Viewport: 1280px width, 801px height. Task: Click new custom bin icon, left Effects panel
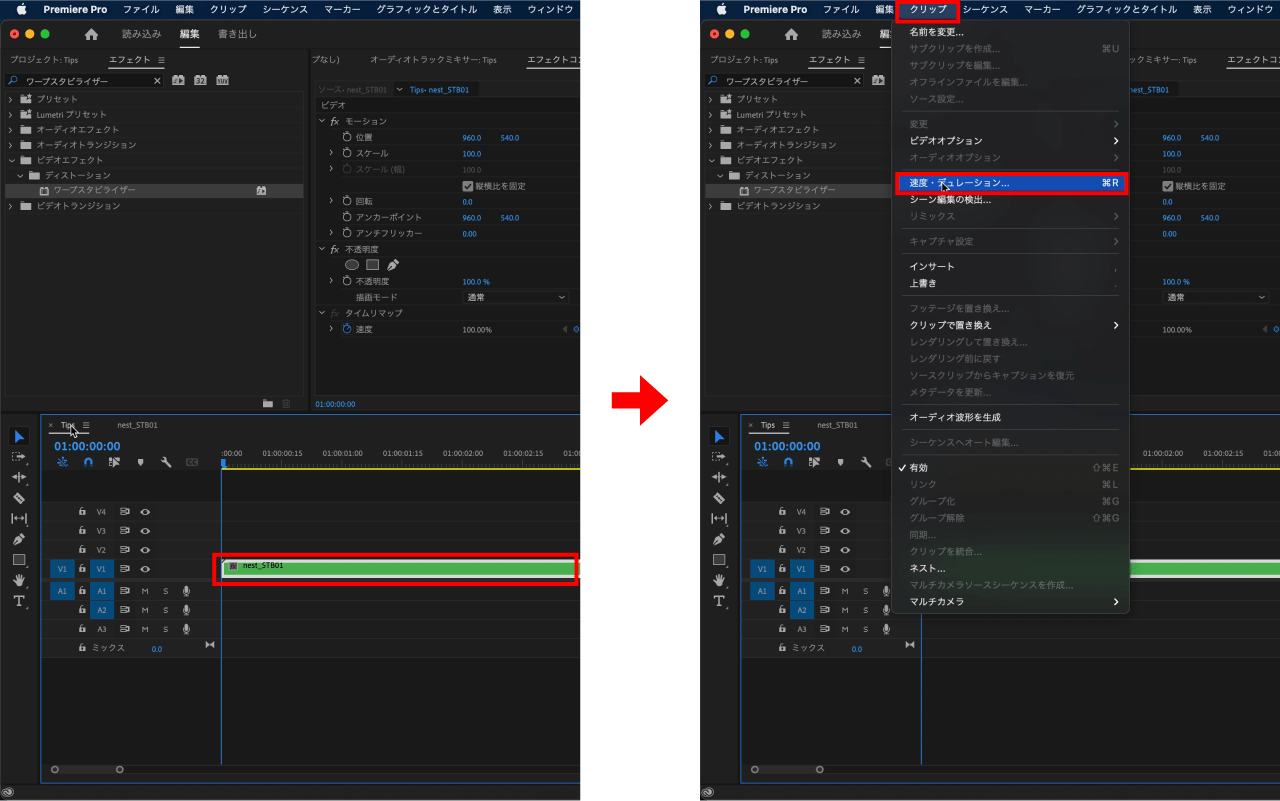click(268, 404)
